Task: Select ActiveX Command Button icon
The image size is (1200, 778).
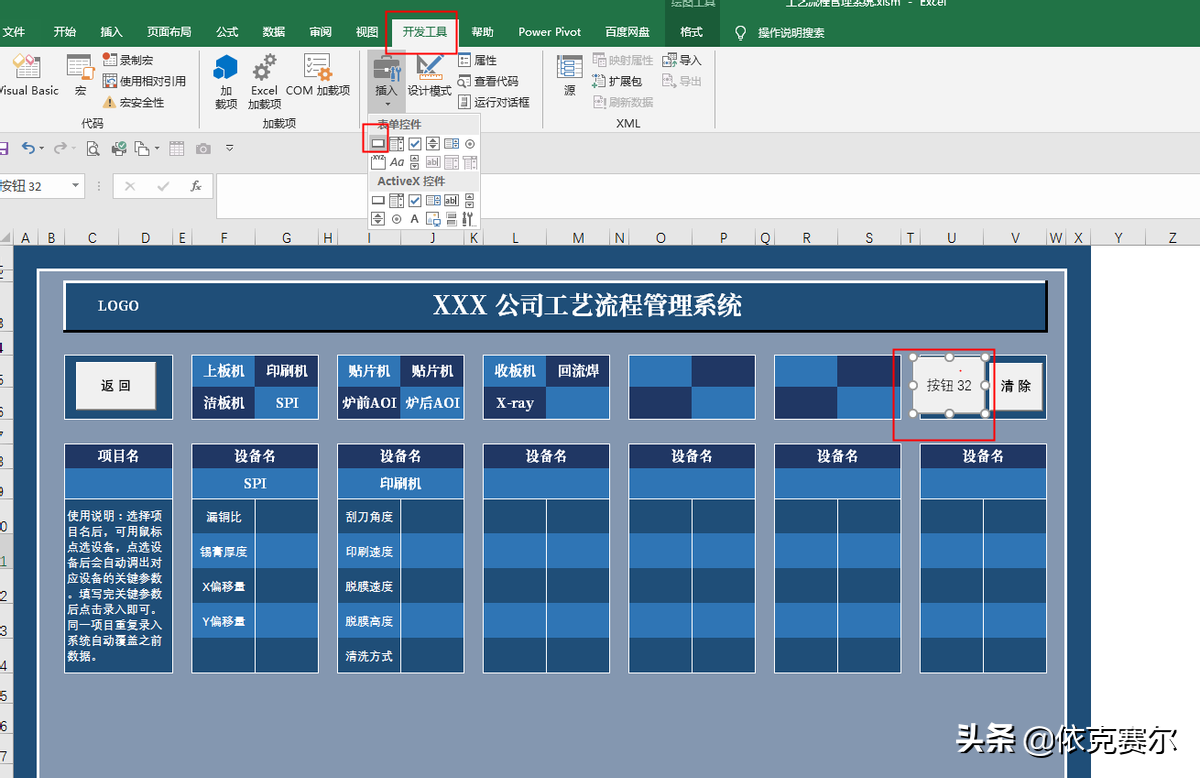Action: coord(378,200)
